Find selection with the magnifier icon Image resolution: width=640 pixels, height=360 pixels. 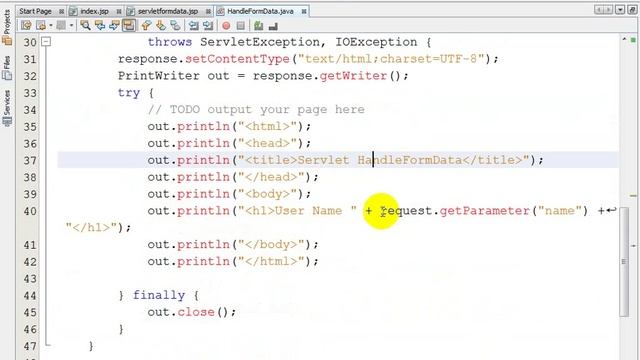85,25
